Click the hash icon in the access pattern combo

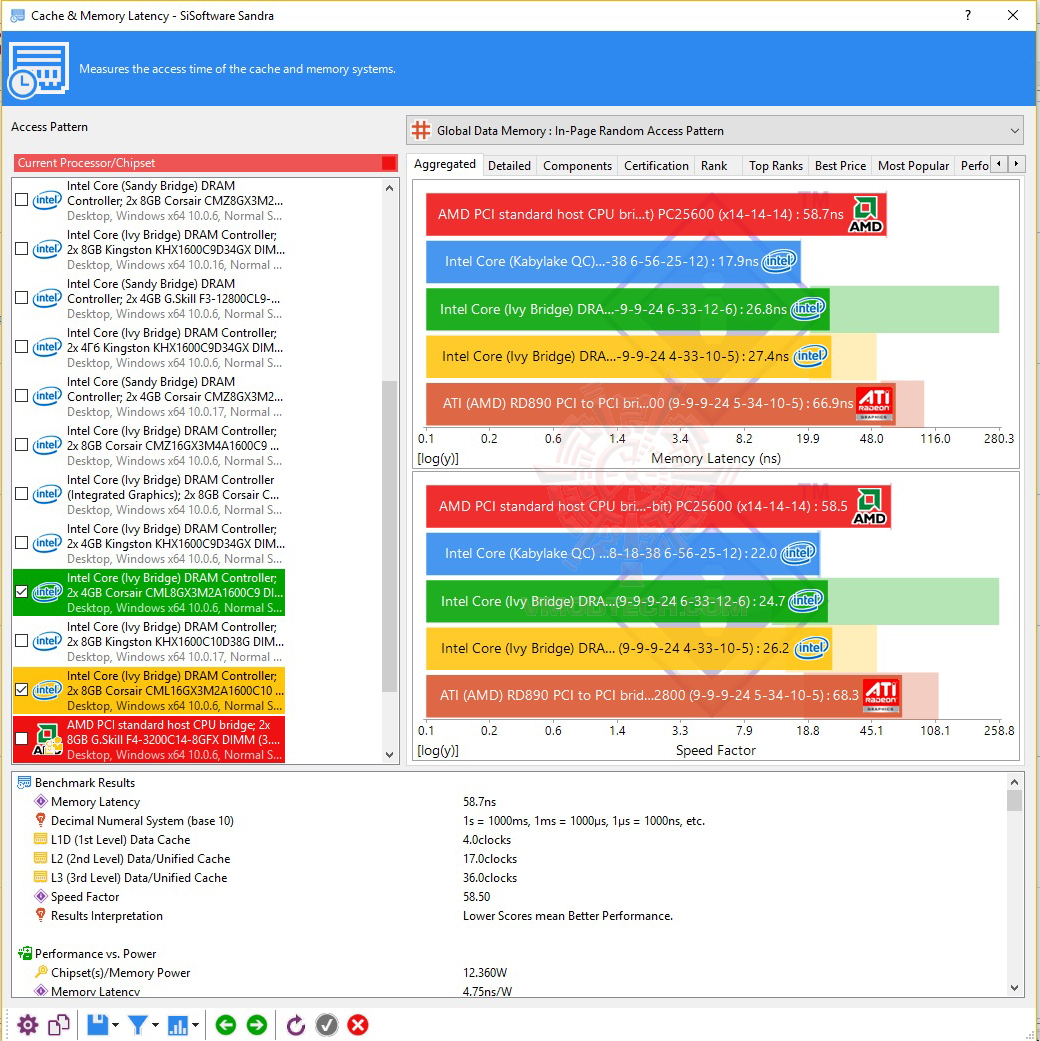(x=420, y=130)
